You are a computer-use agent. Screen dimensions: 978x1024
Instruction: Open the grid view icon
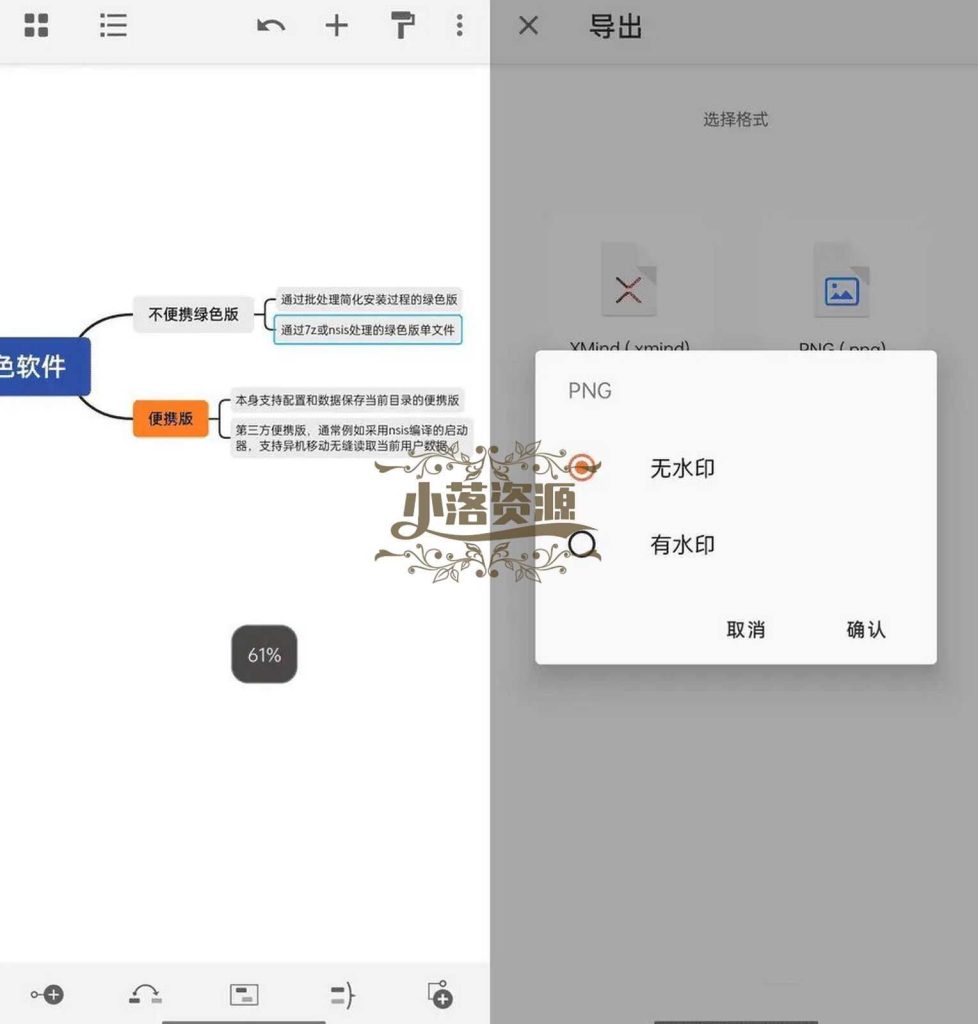pos(36,25)
